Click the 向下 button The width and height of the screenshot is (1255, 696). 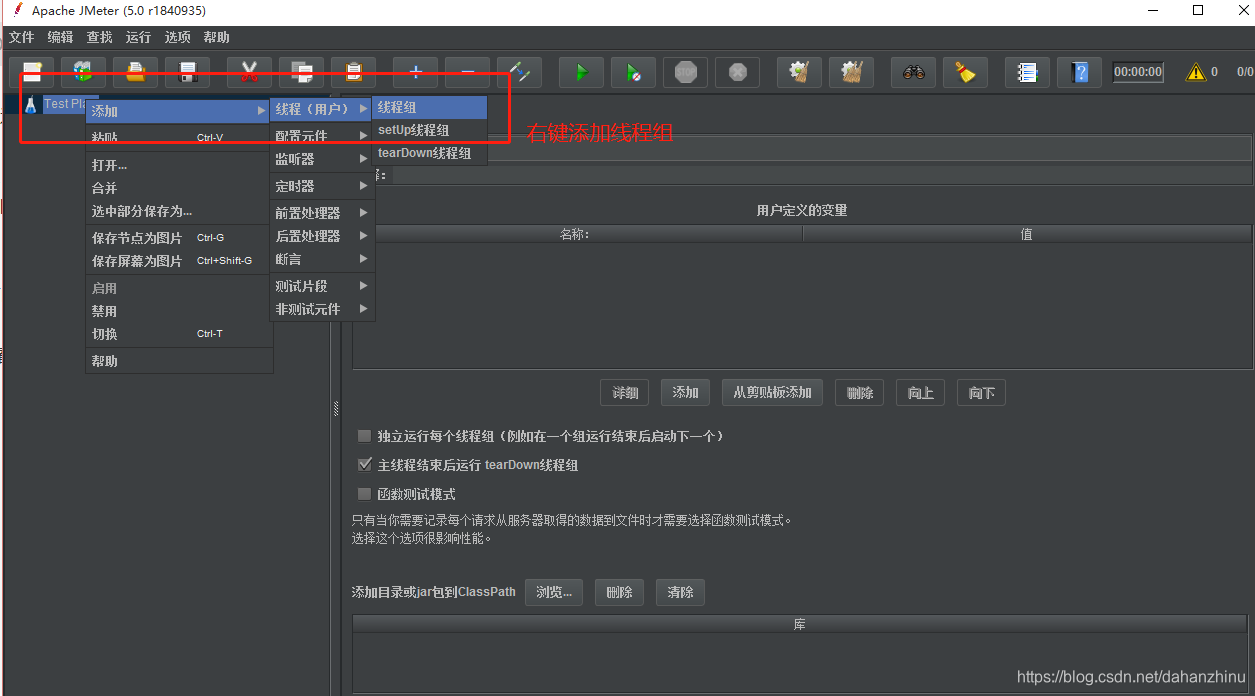[981, 393]
